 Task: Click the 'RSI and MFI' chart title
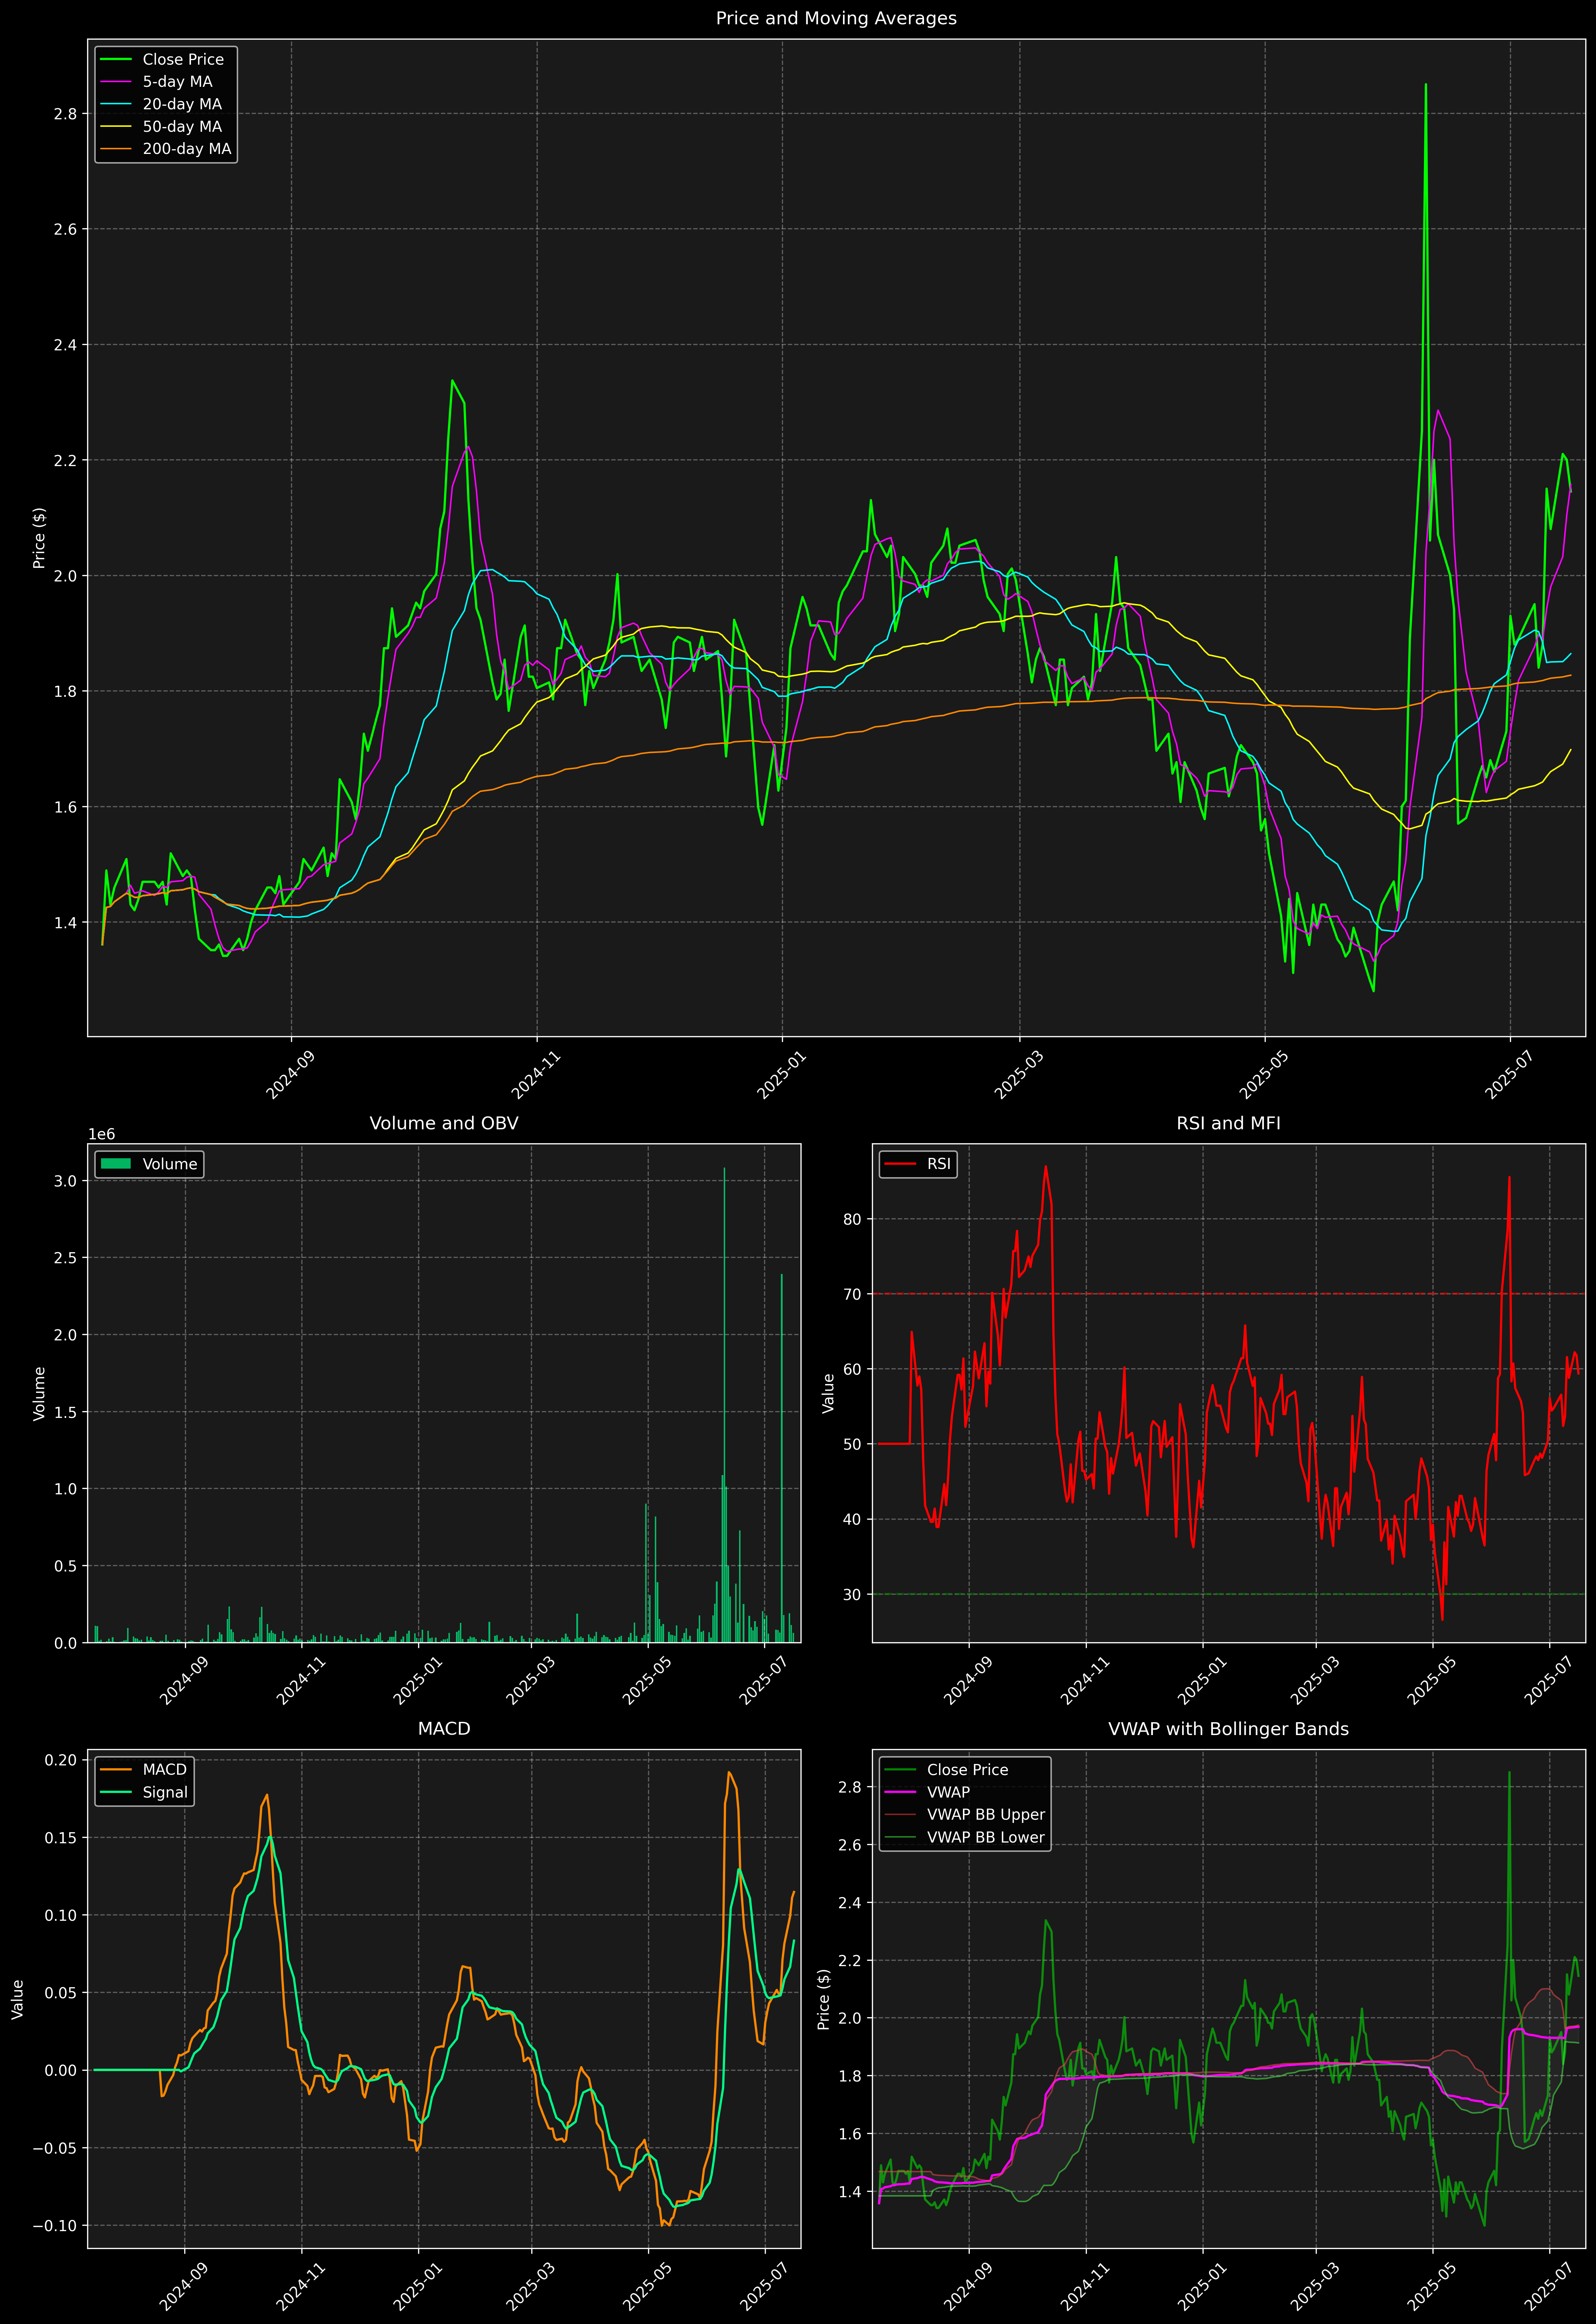click(1228, 1123)
